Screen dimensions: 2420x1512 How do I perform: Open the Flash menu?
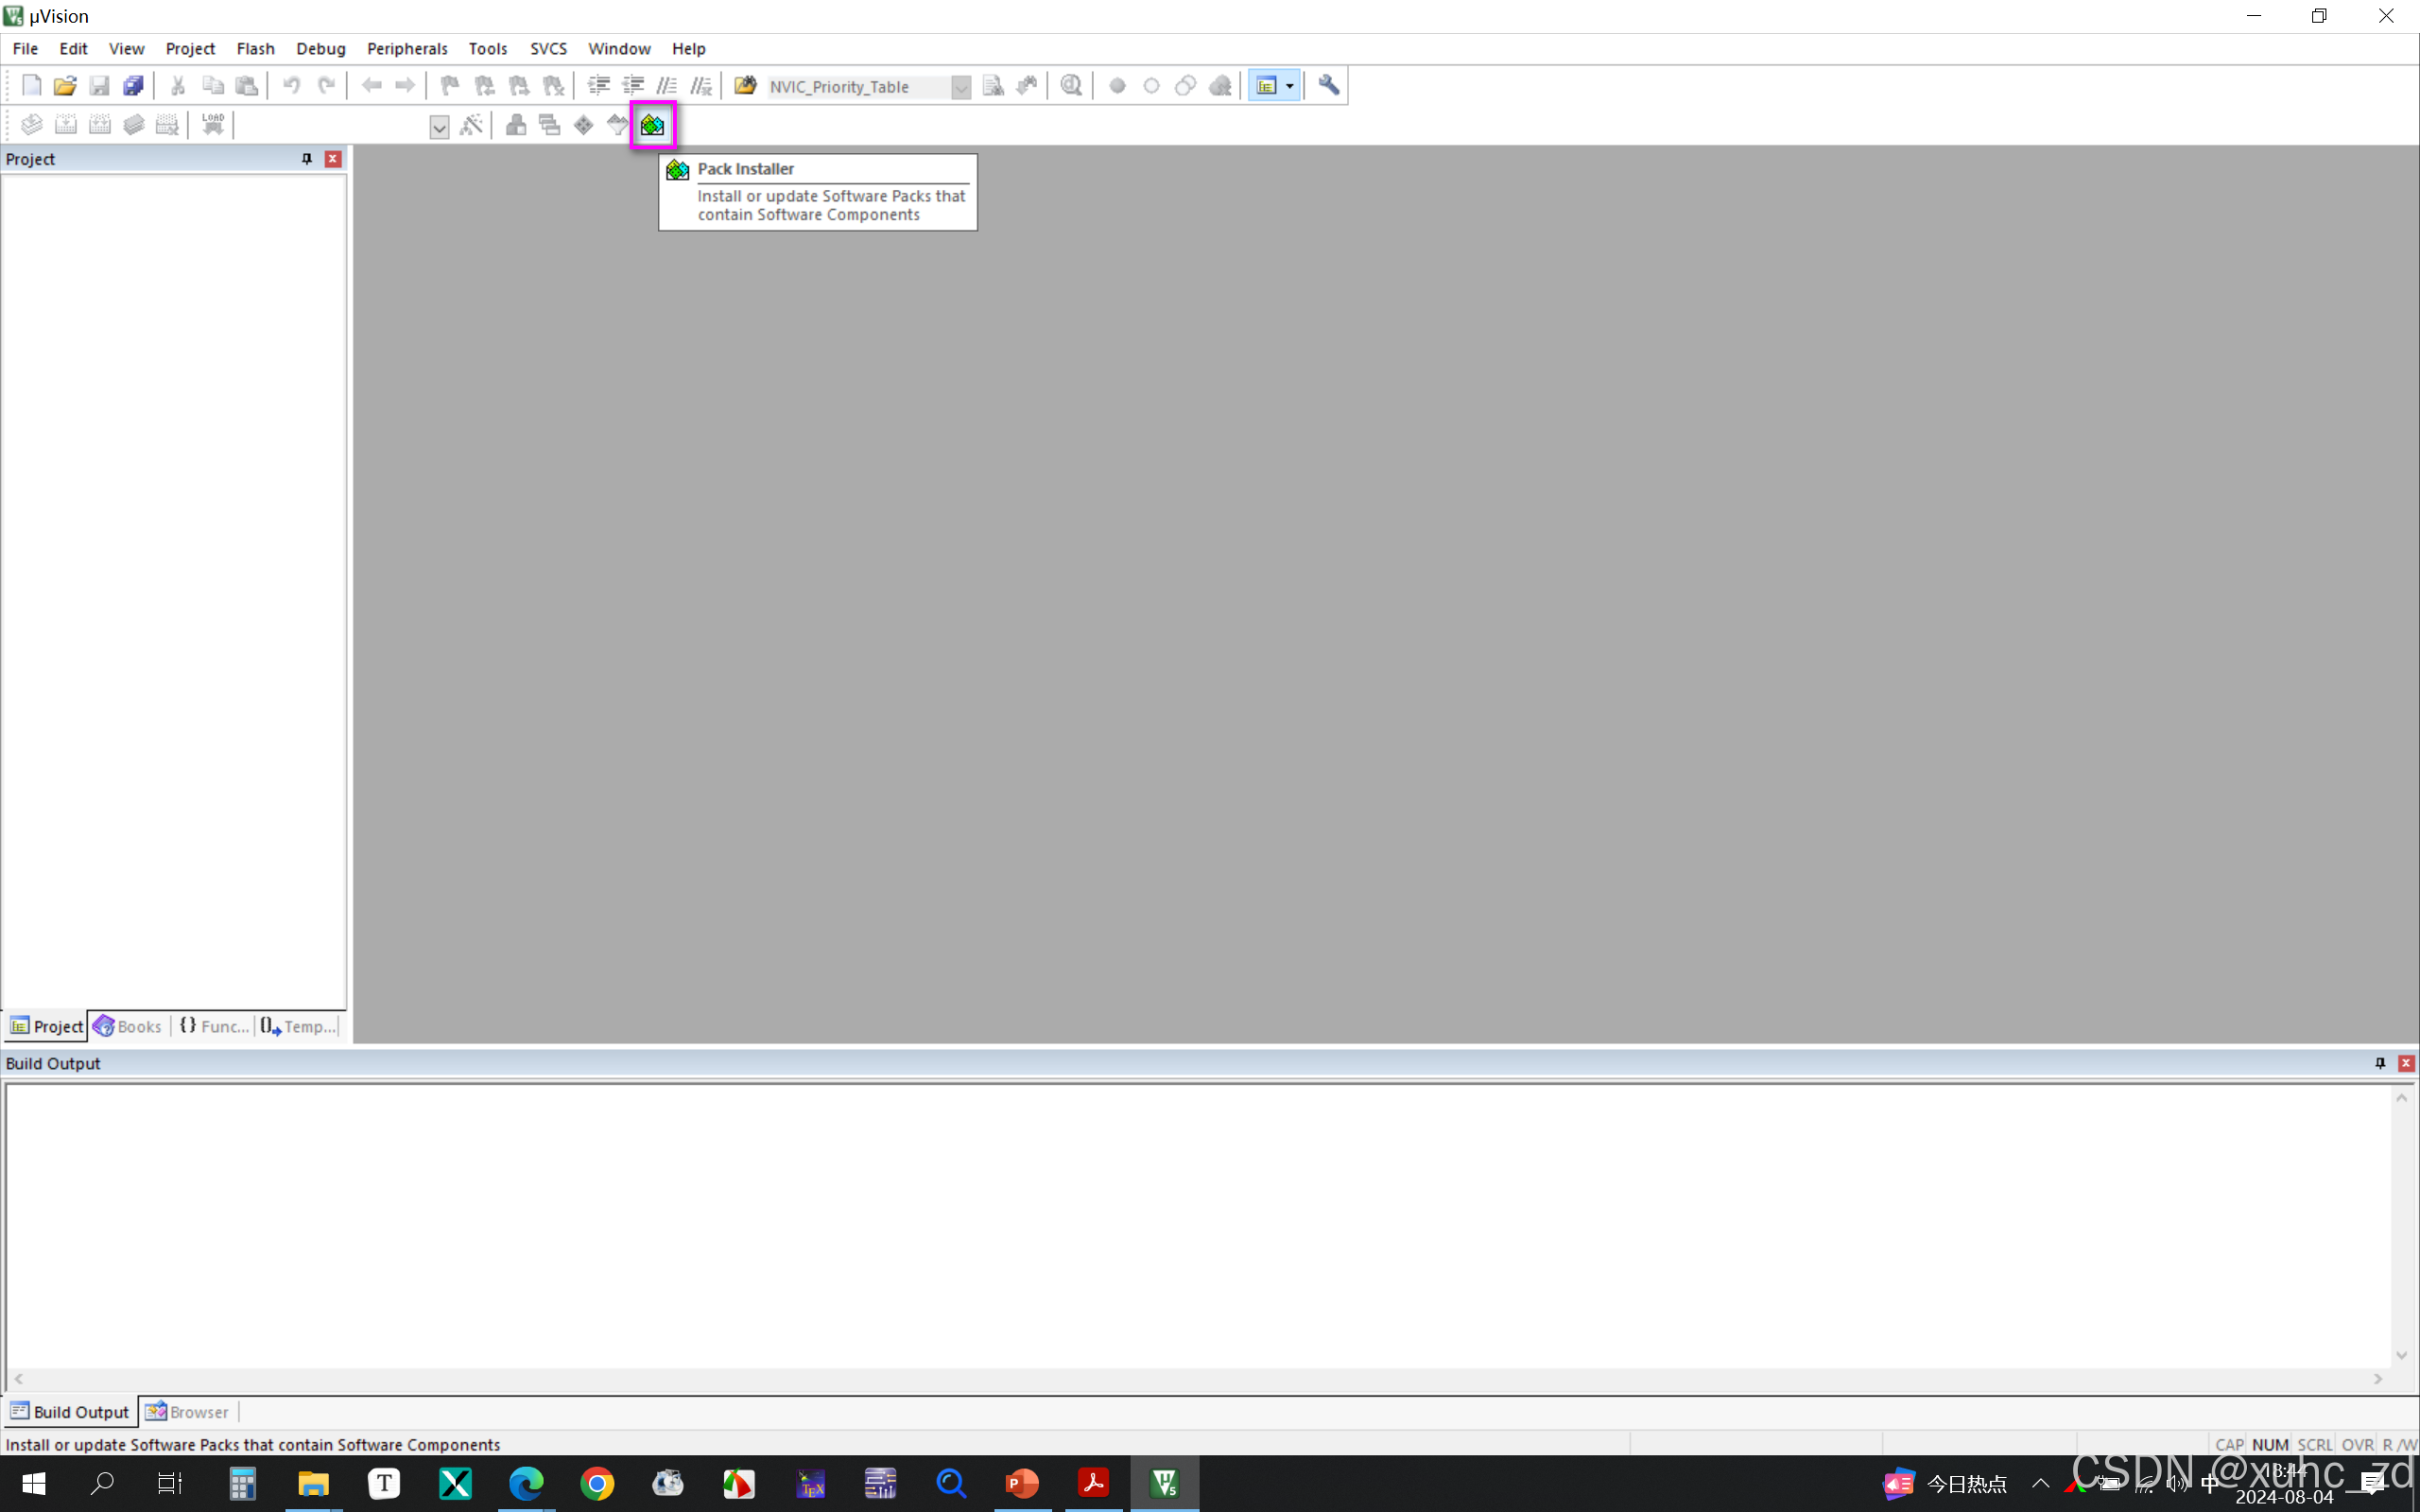255,48
